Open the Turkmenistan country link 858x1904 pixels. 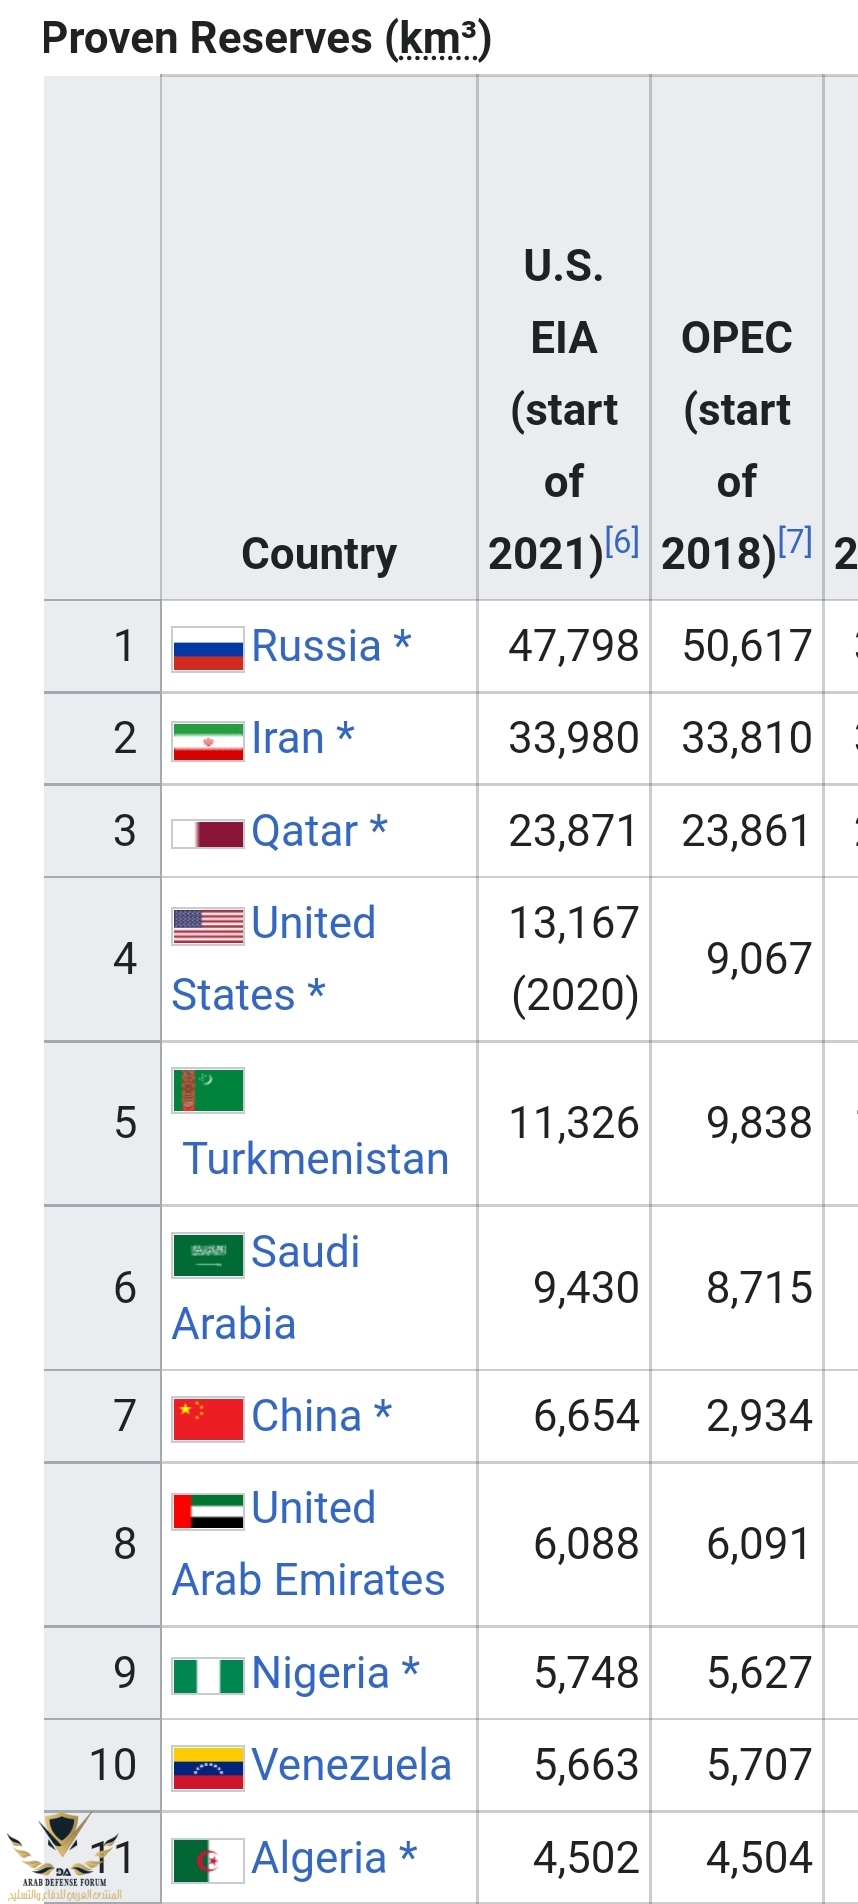pyautogui.click(x=316, y=1159)
